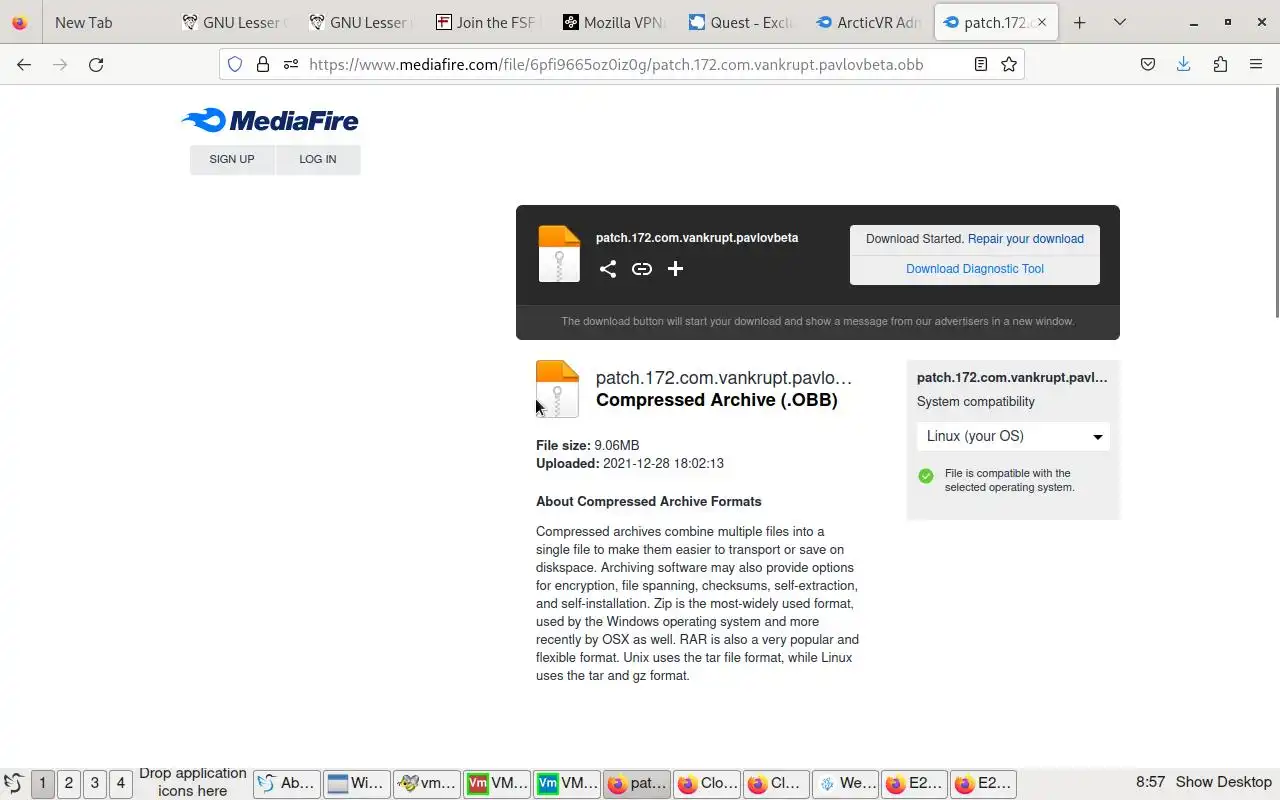The width and height of the screenshot is (1280, 800).
Task: Open a new tab with plus button
Action: [1080, 22]
